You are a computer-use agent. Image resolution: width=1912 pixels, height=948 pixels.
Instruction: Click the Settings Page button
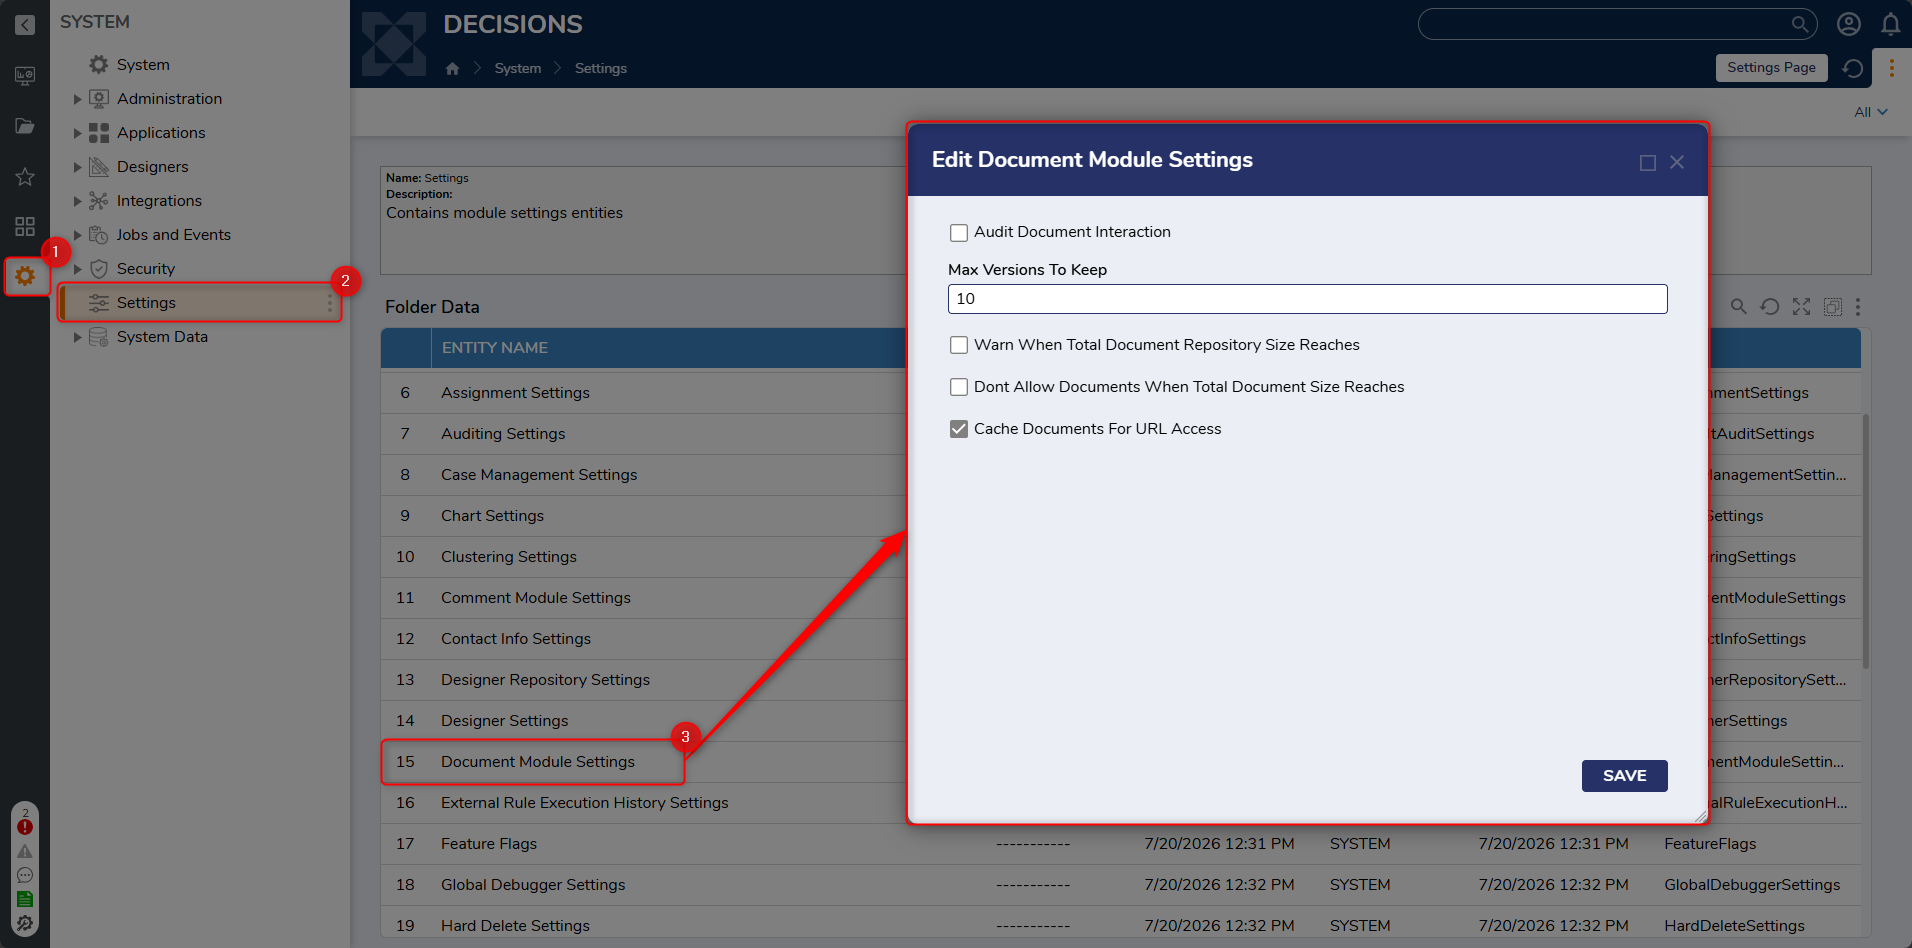coord(1771,68)
